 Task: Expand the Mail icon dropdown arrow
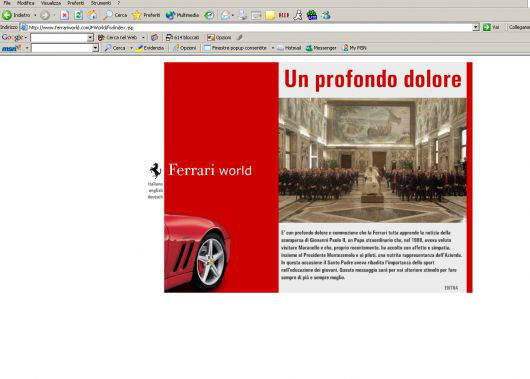[x=233, y=15]
